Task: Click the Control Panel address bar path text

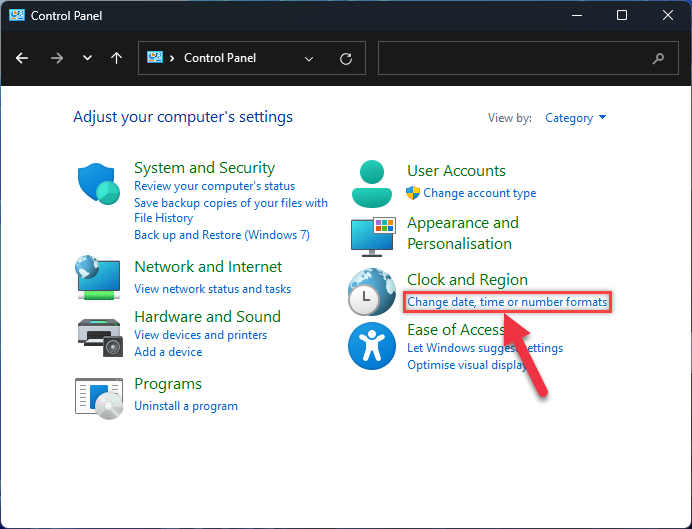Action: pos(220,58)
